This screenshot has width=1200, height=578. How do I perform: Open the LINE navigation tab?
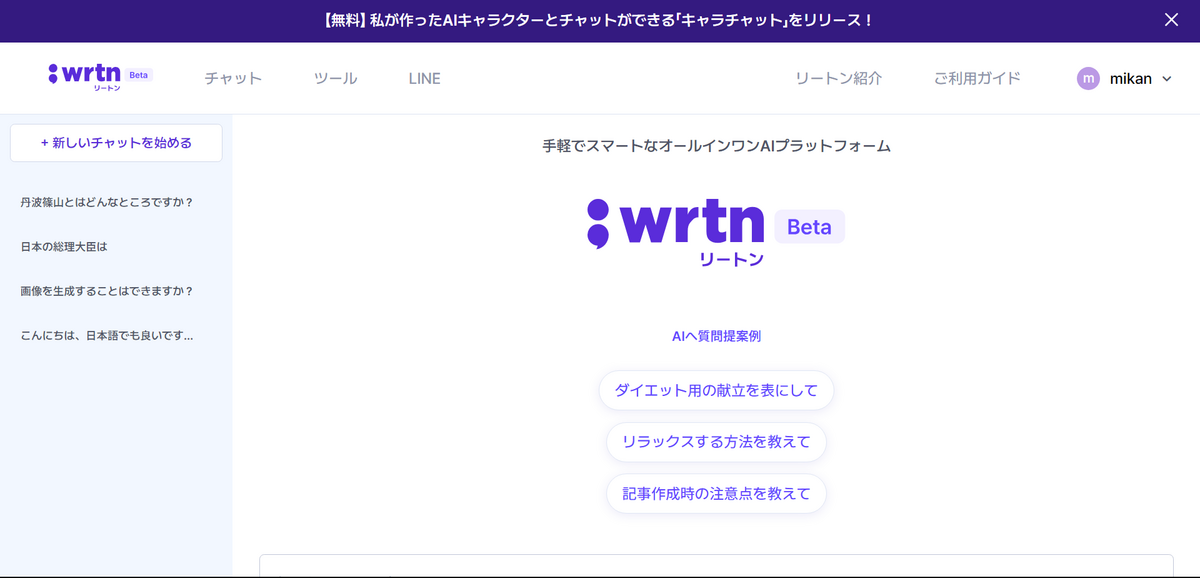(x=424, y=78)
